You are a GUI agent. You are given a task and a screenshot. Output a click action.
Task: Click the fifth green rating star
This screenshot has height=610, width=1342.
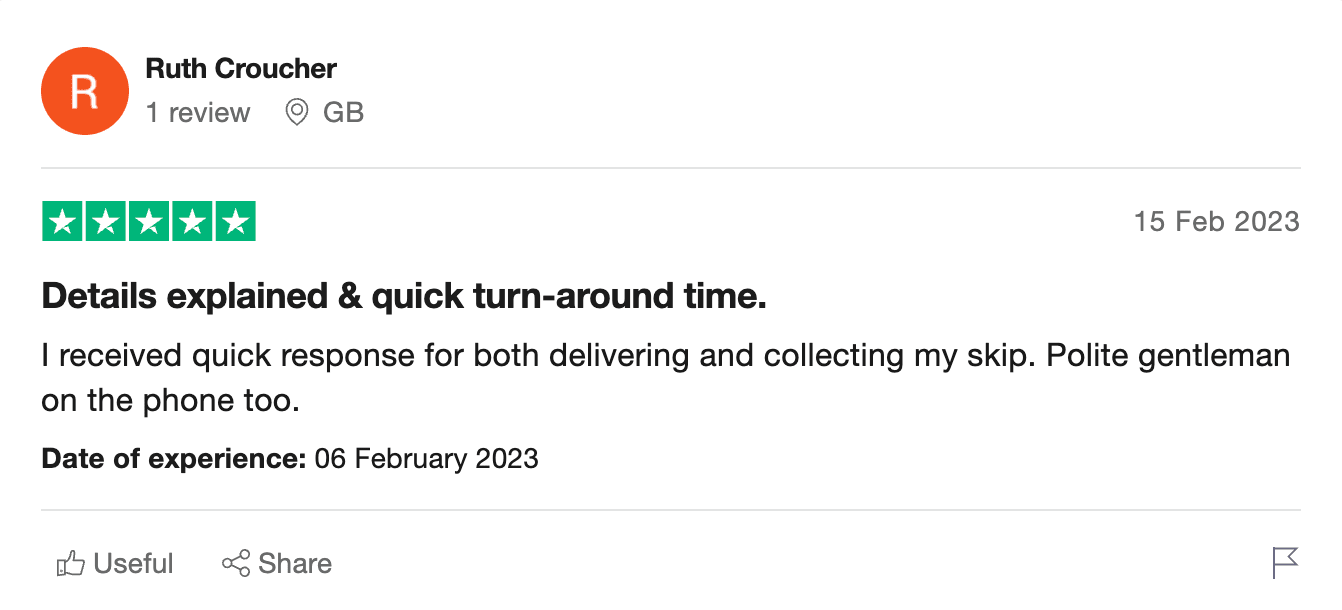[x=235, y=222]
